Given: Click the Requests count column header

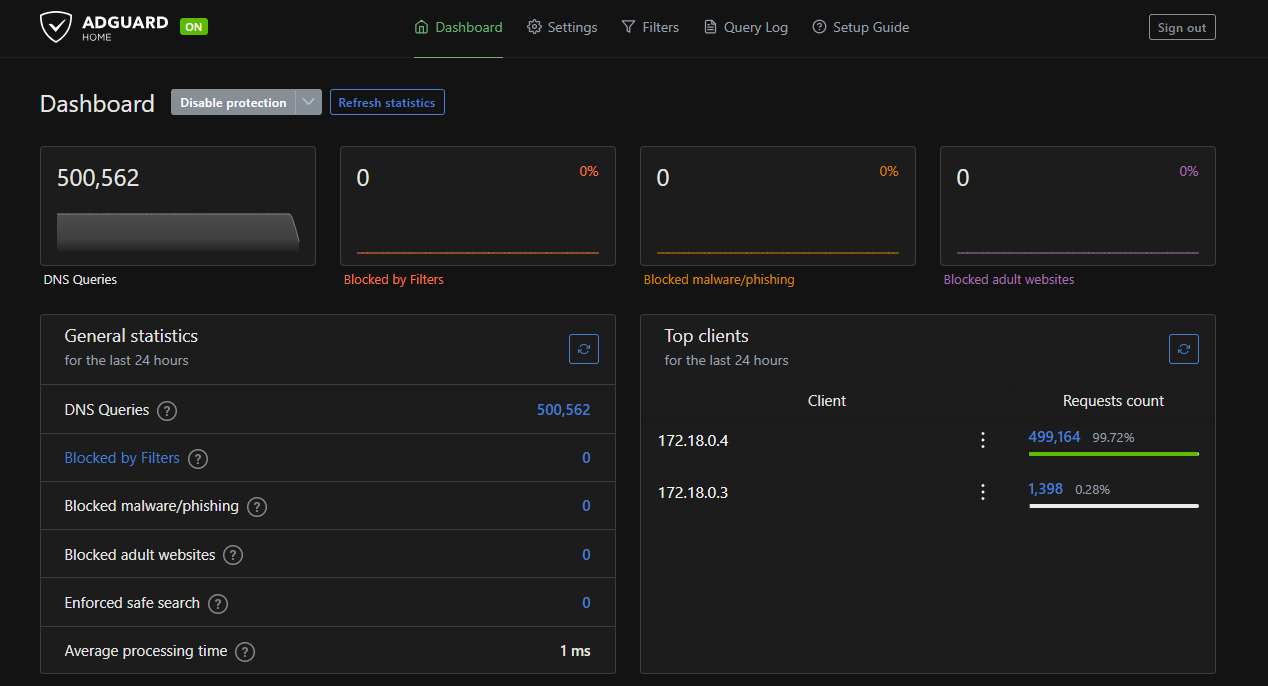Looking at the screenshot, I should [1113, 401].
